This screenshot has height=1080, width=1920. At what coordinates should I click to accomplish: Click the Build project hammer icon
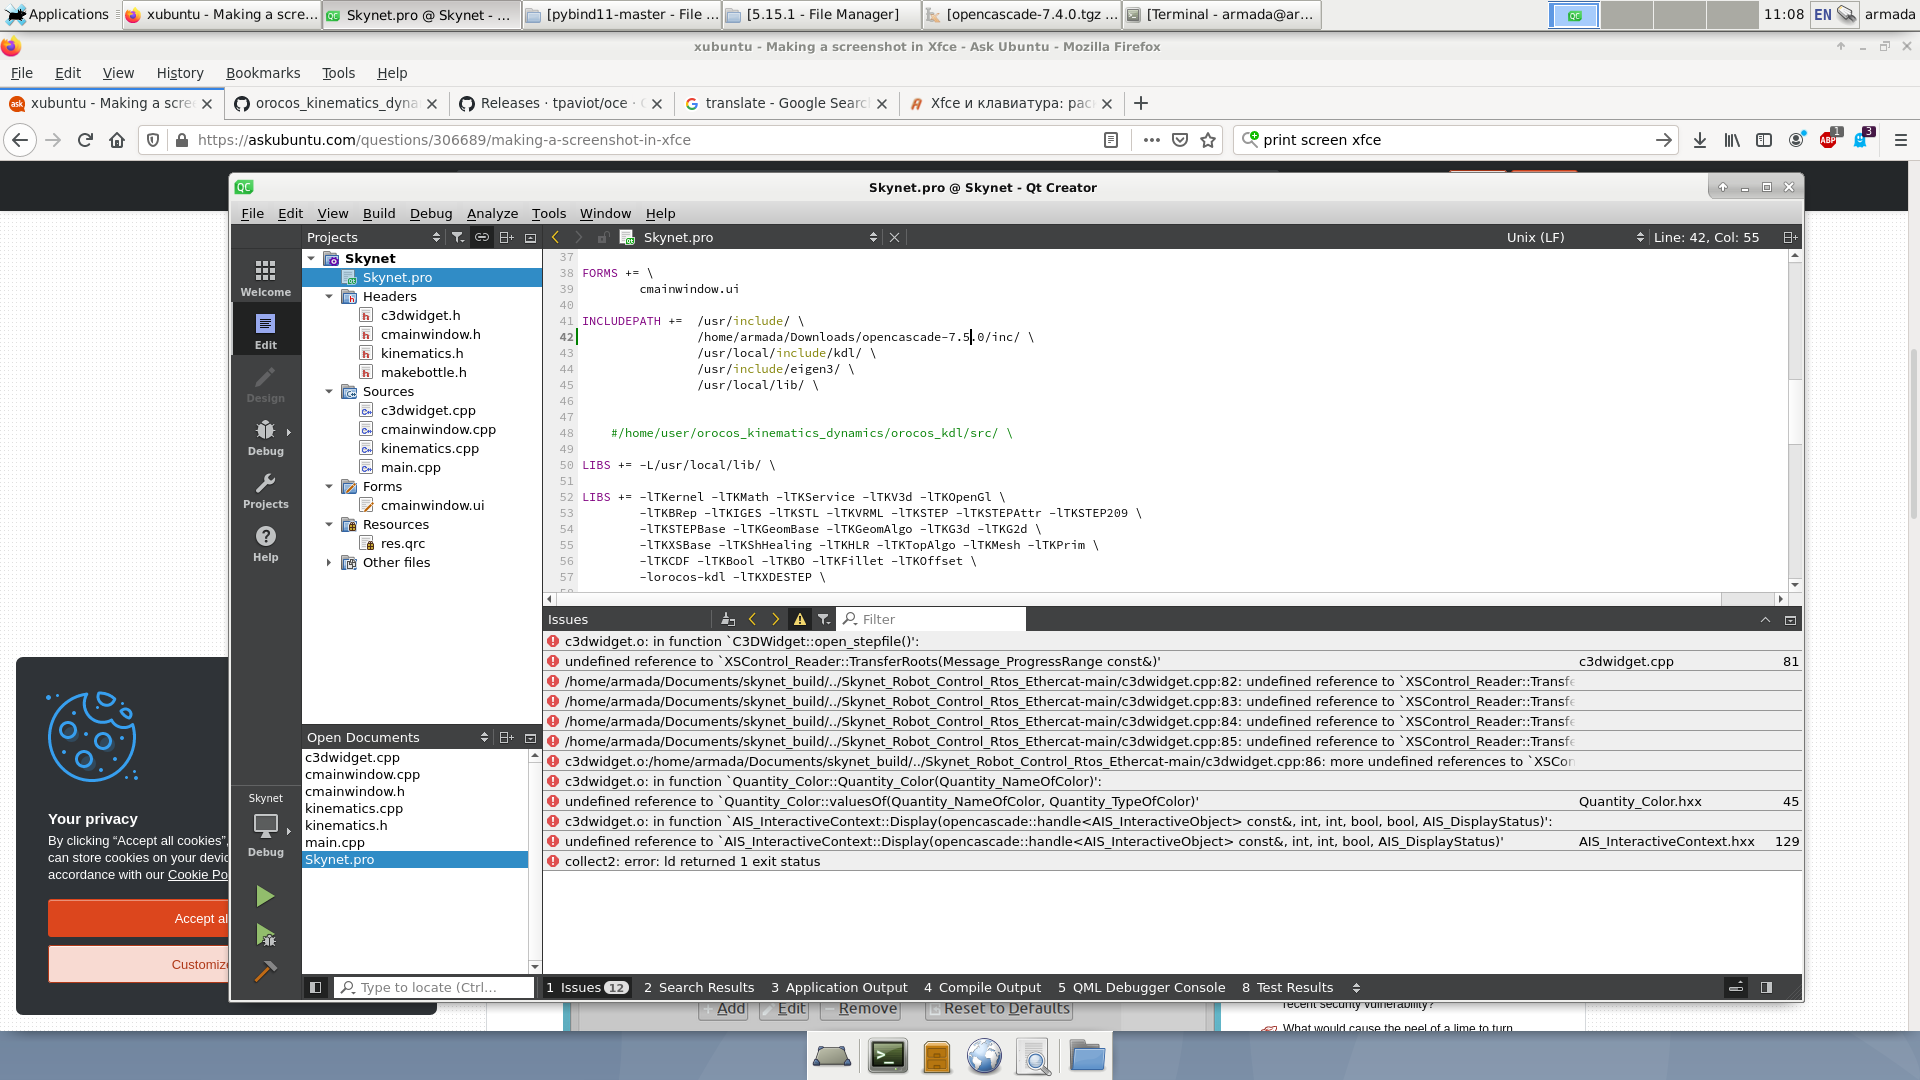[265, 971]
